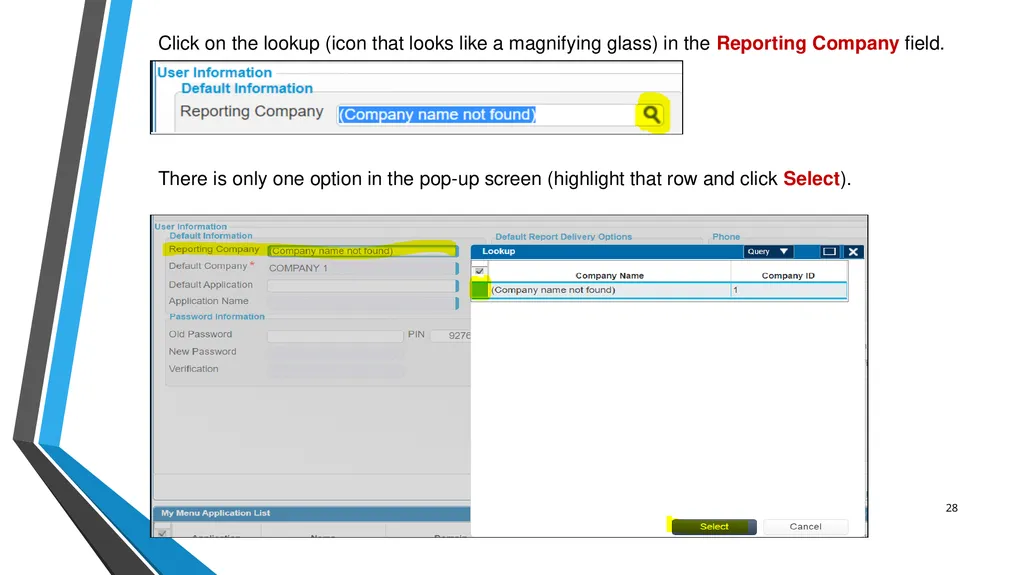The image size is (1024, 575).
Task: Click the Application Name field
Action: pos(362,303)
